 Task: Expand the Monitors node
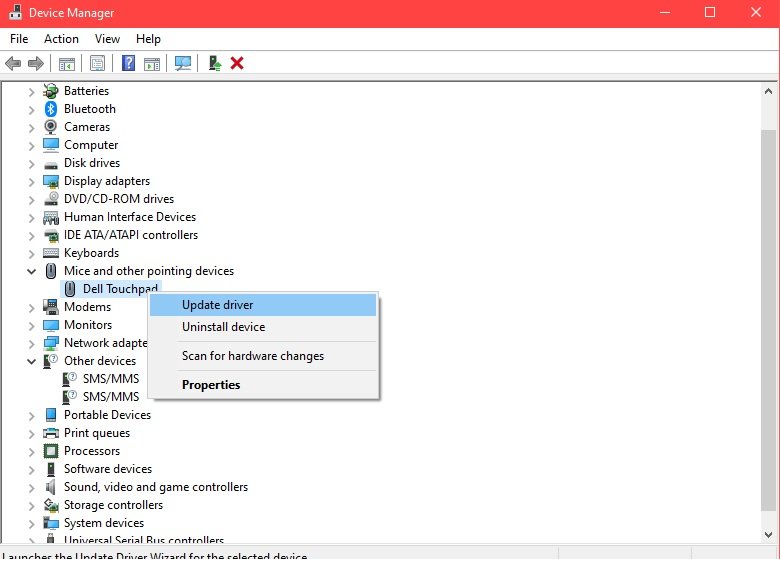click(31, 326)
